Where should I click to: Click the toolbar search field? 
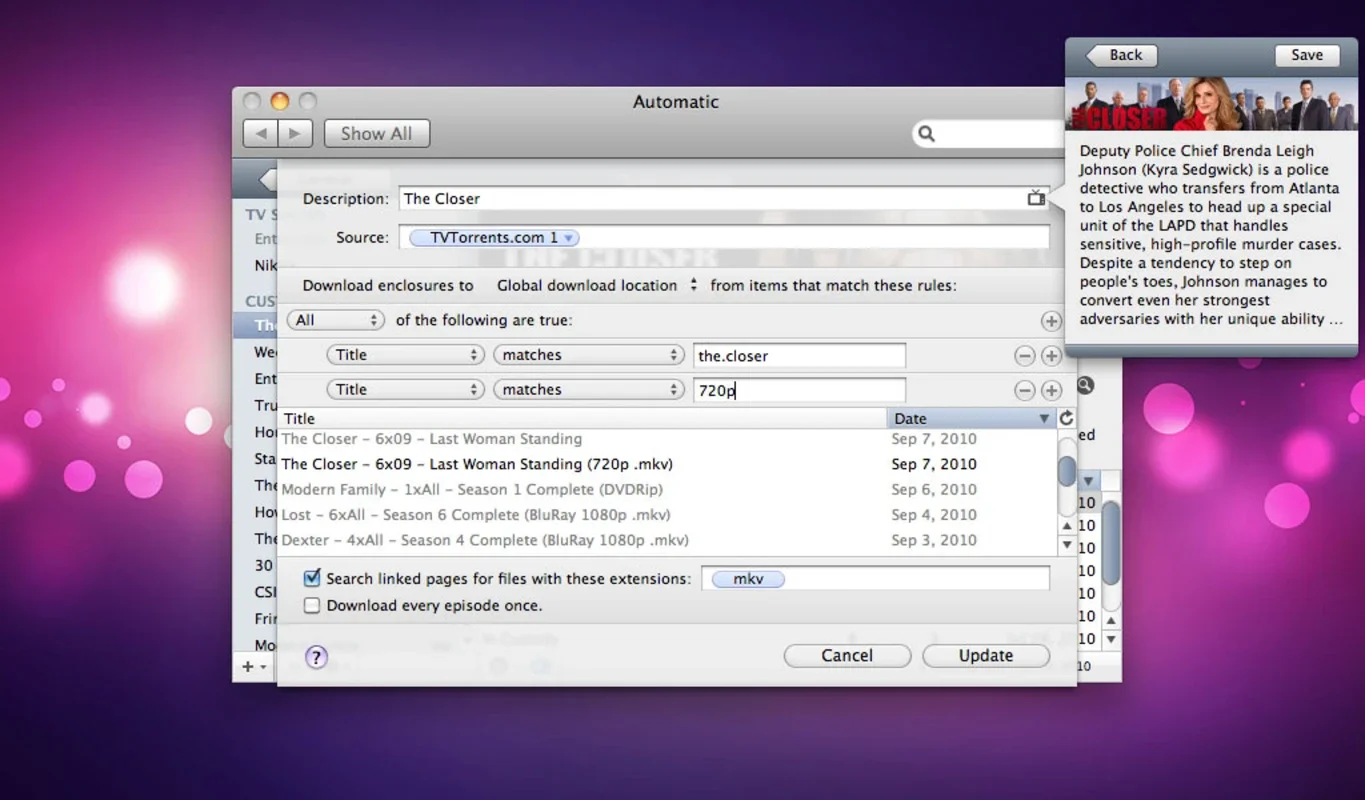click(x=987, y=133)
